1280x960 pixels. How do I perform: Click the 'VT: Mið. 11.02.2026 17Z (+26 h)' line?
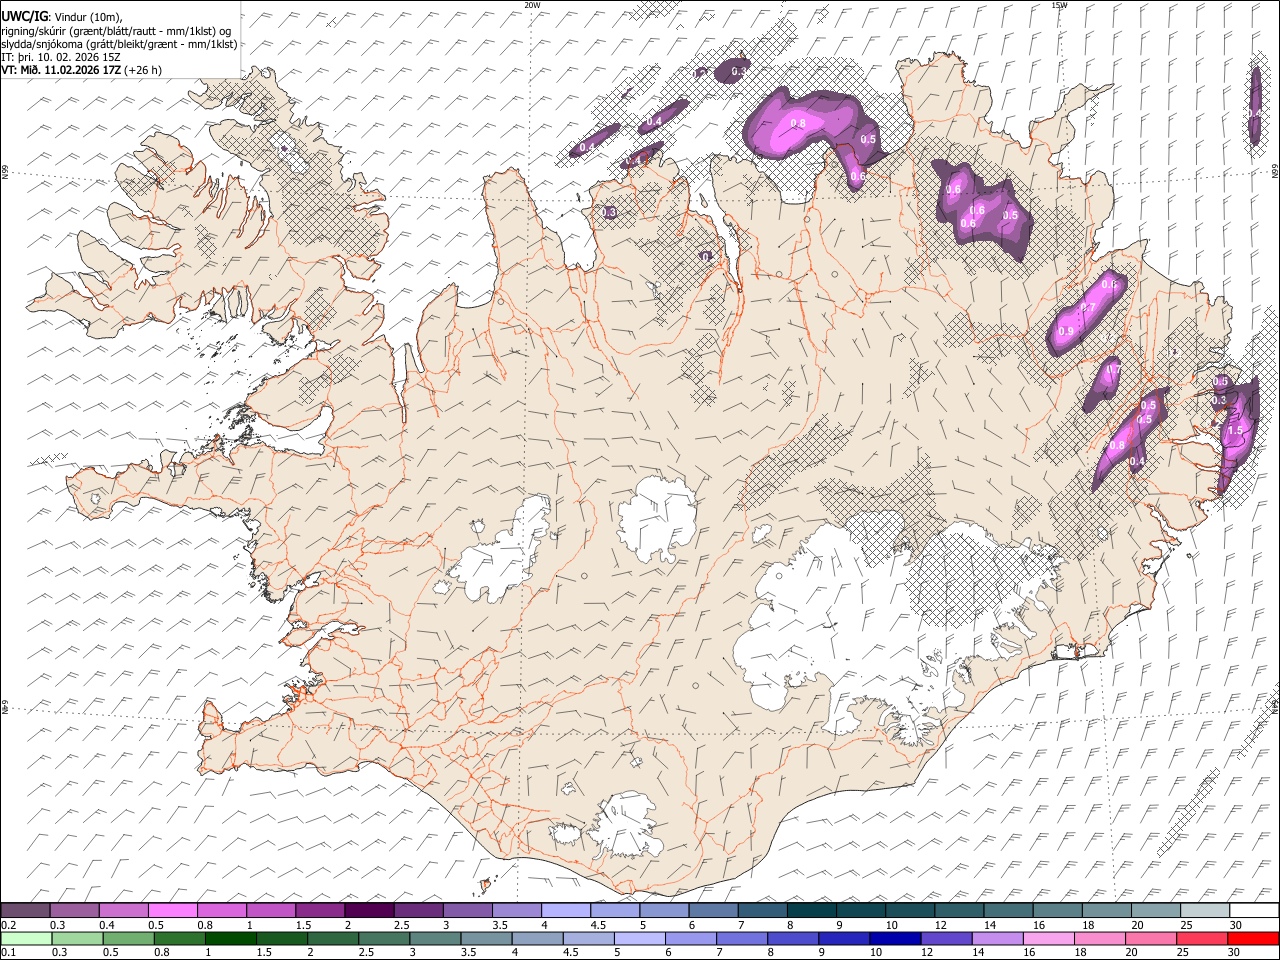[x=82, y=70]
